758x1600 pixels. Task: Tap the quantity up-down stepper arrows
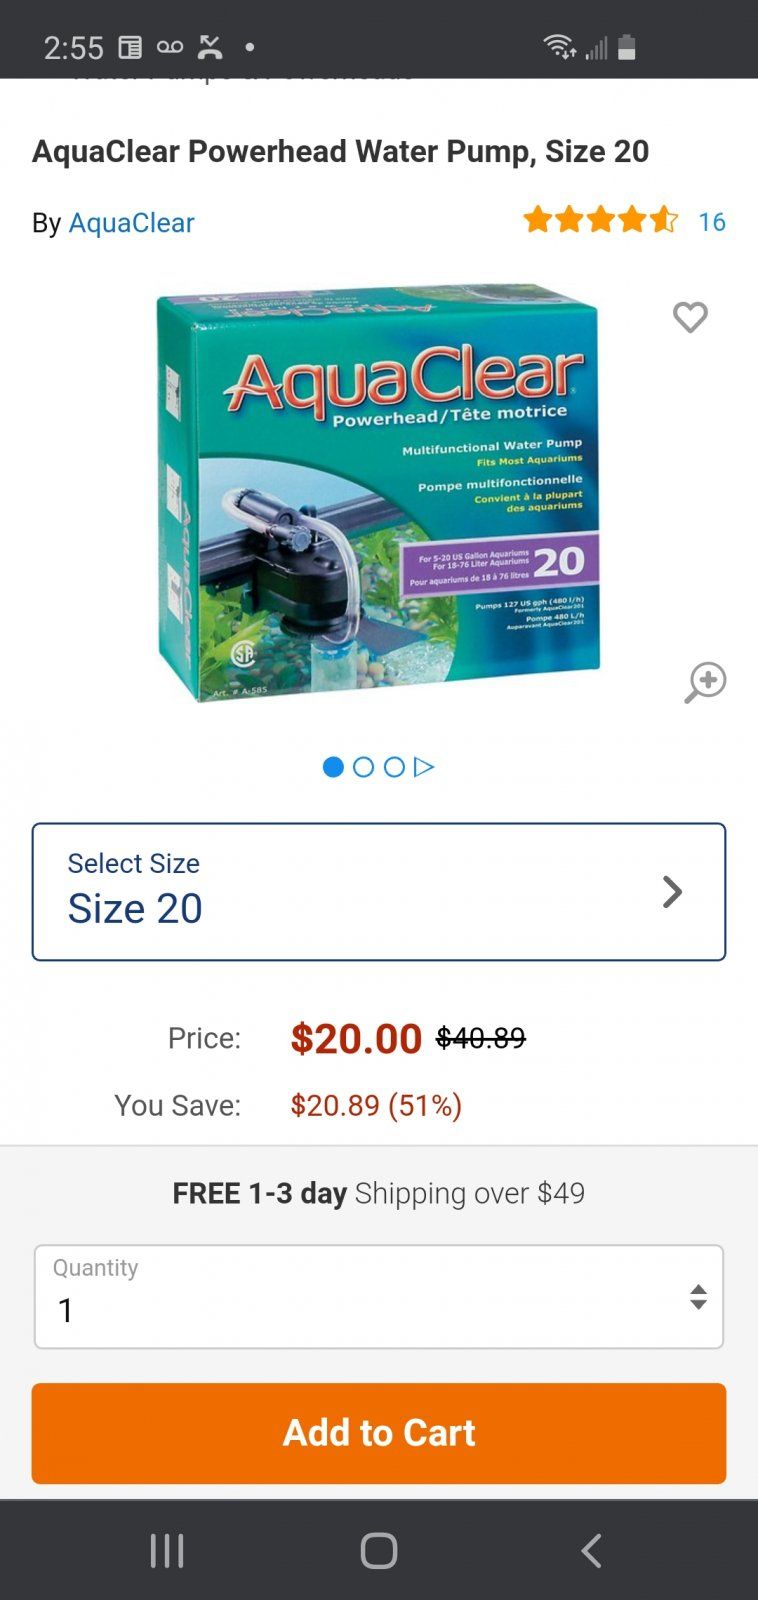click(x=699, y=1297)
